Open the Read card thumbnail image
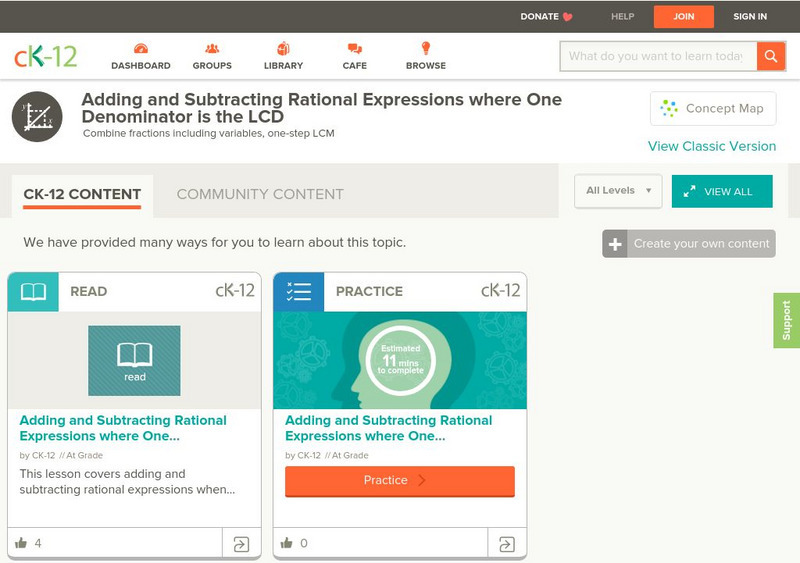This screenshot has width=800, height=563. click(134, 360)
